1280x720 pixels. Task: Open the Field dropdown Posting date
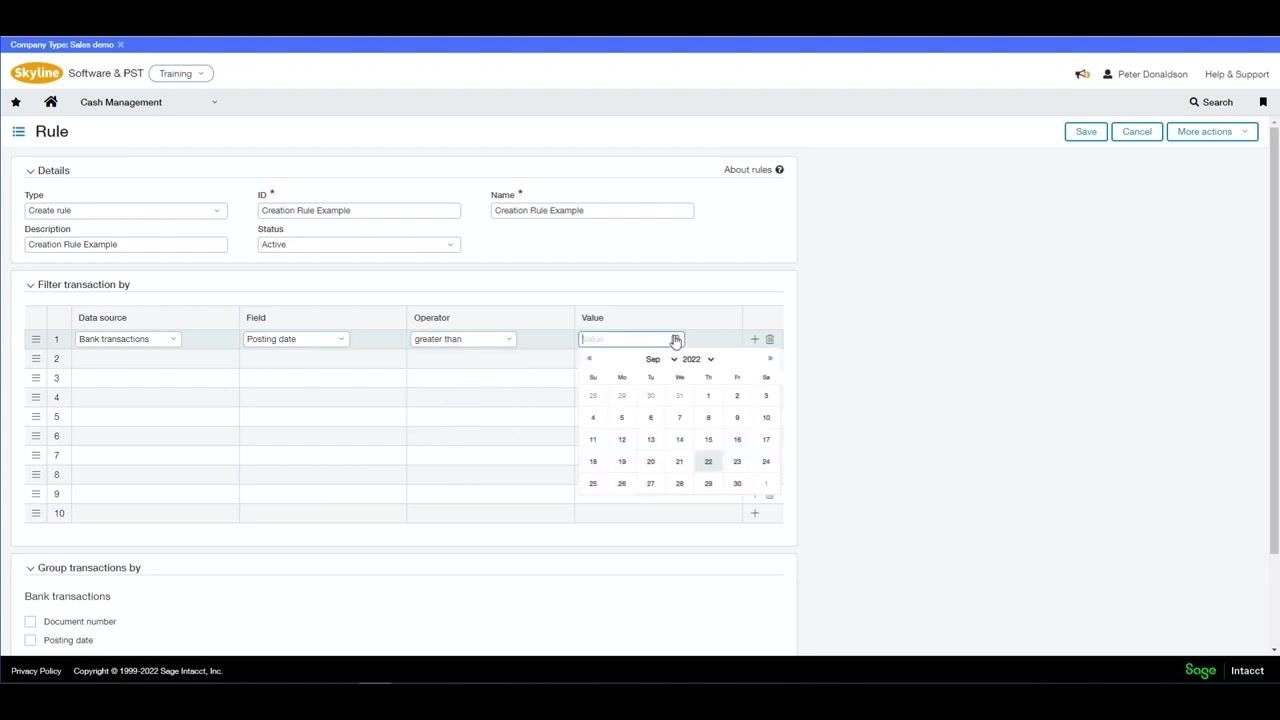tap(296, 339)
